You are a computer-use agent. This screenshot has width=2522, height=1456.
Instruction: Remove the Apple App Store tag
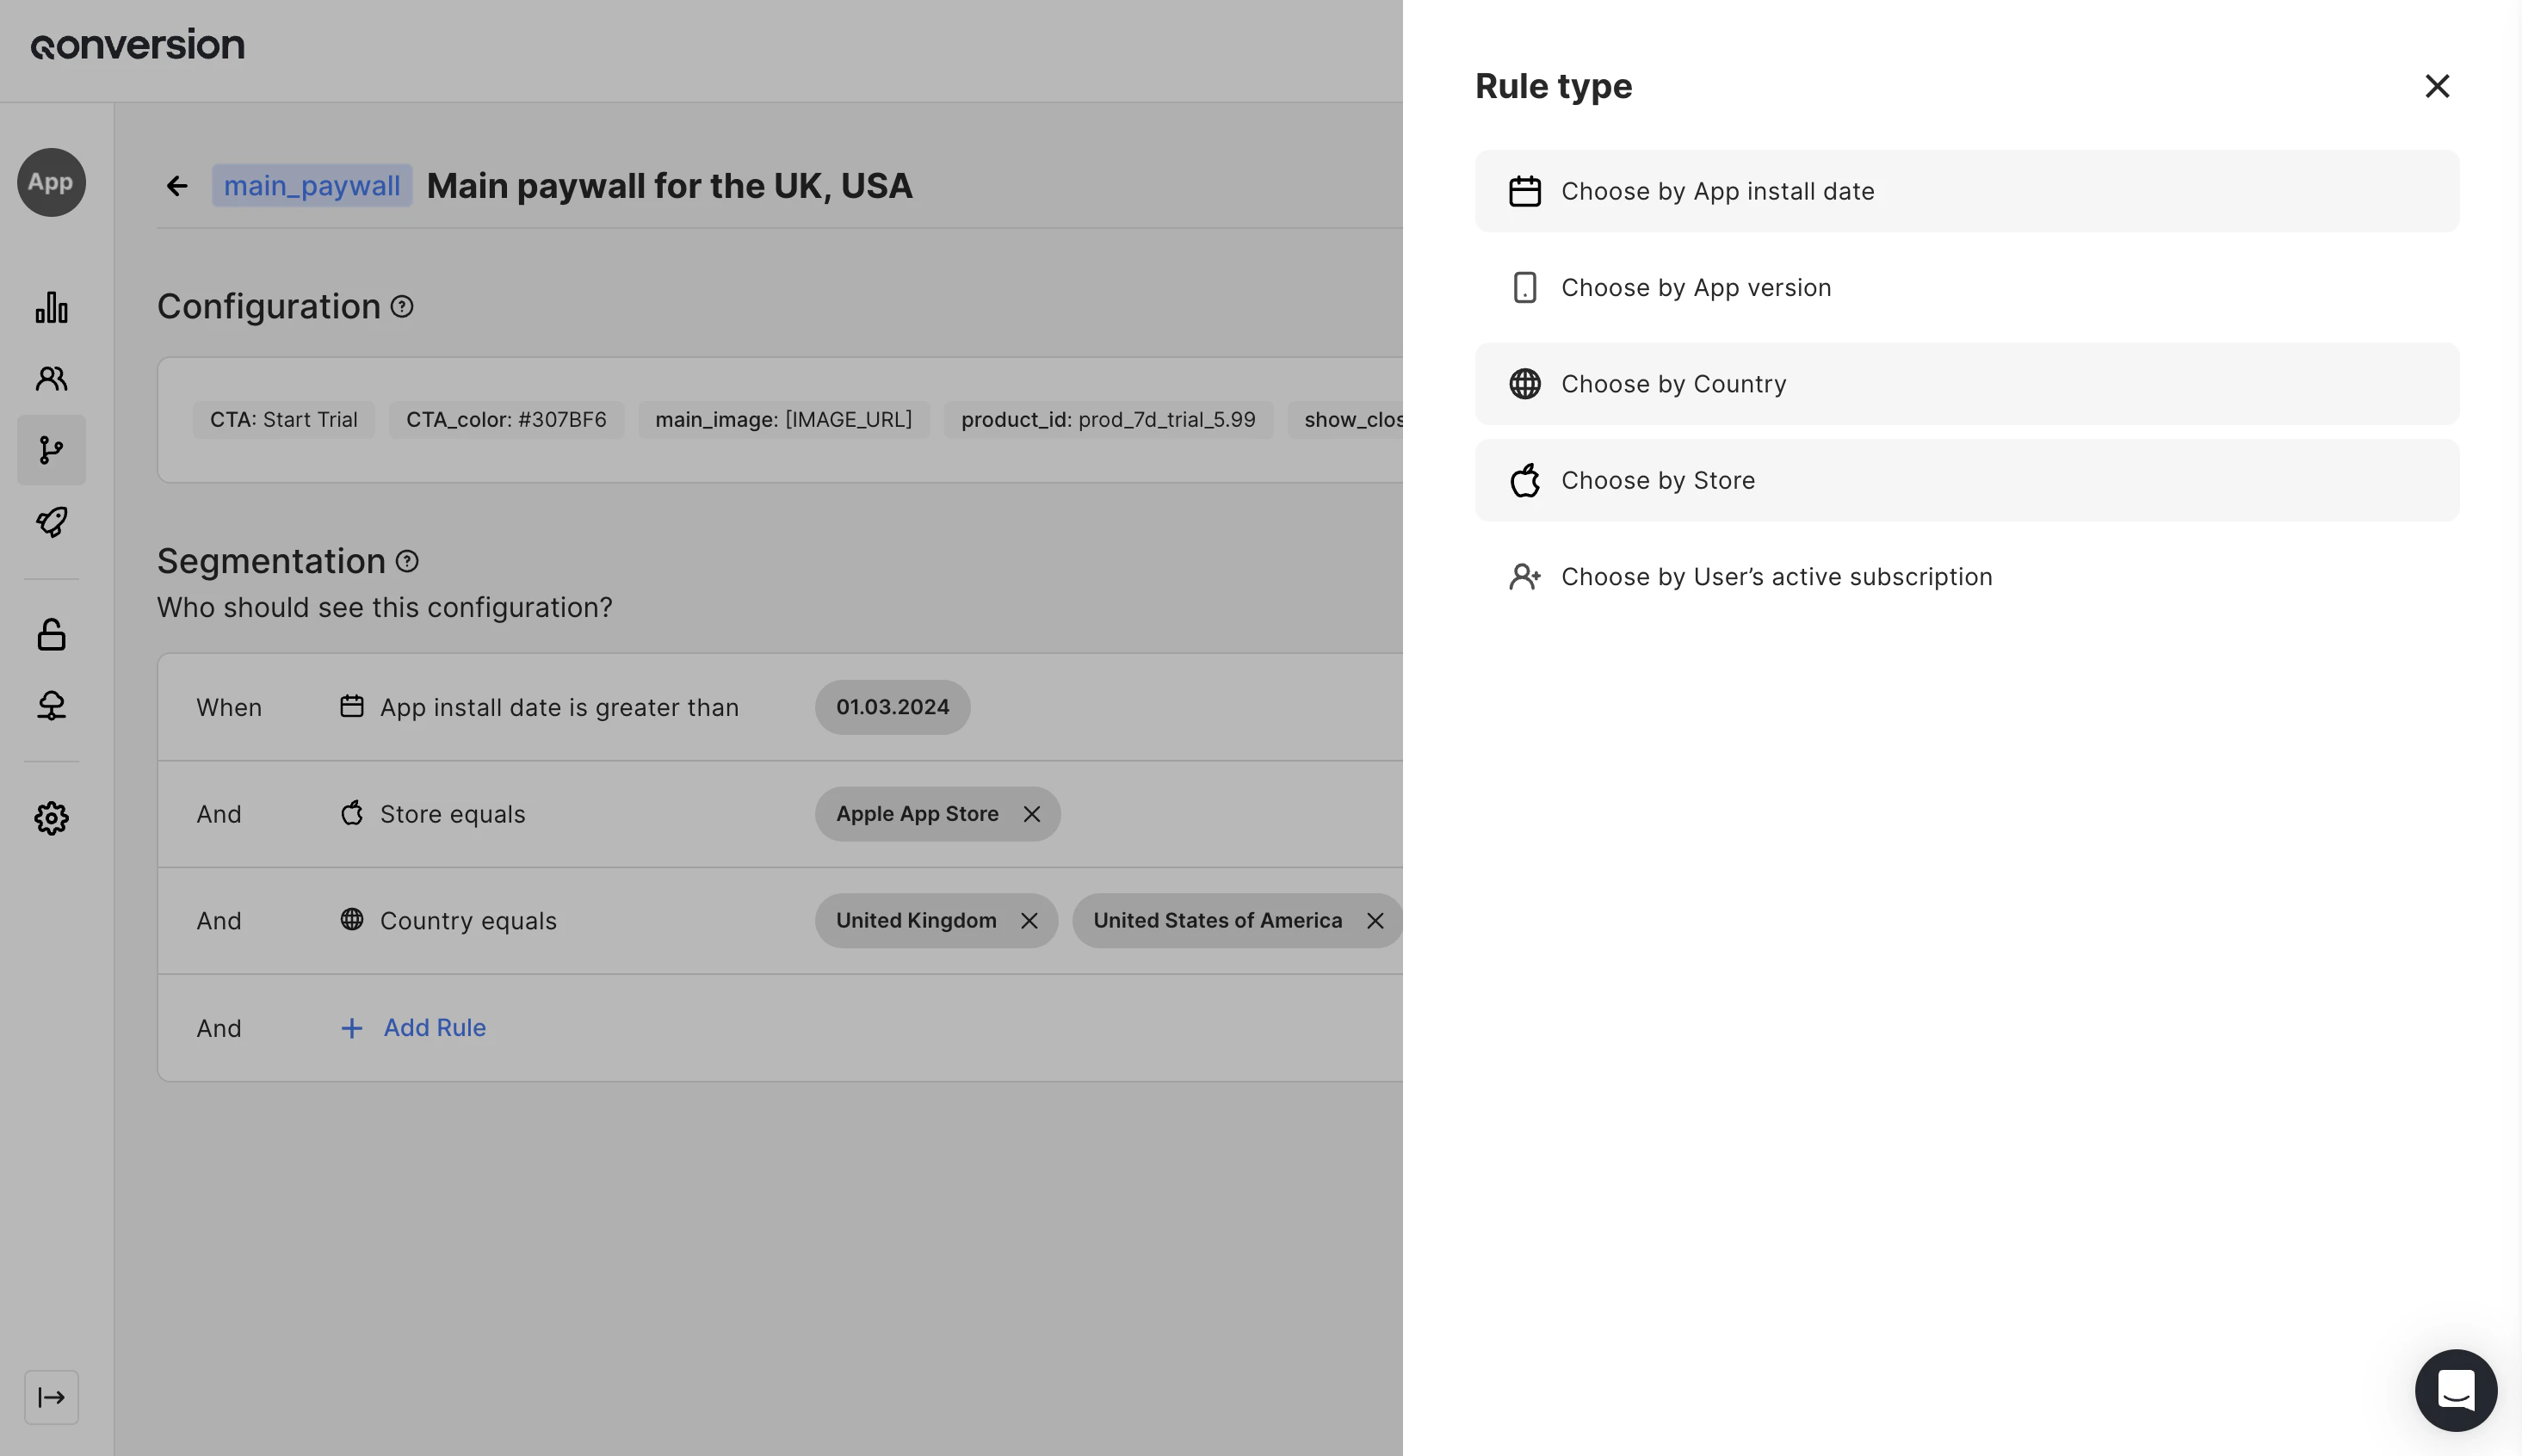tap(1032, 814)
